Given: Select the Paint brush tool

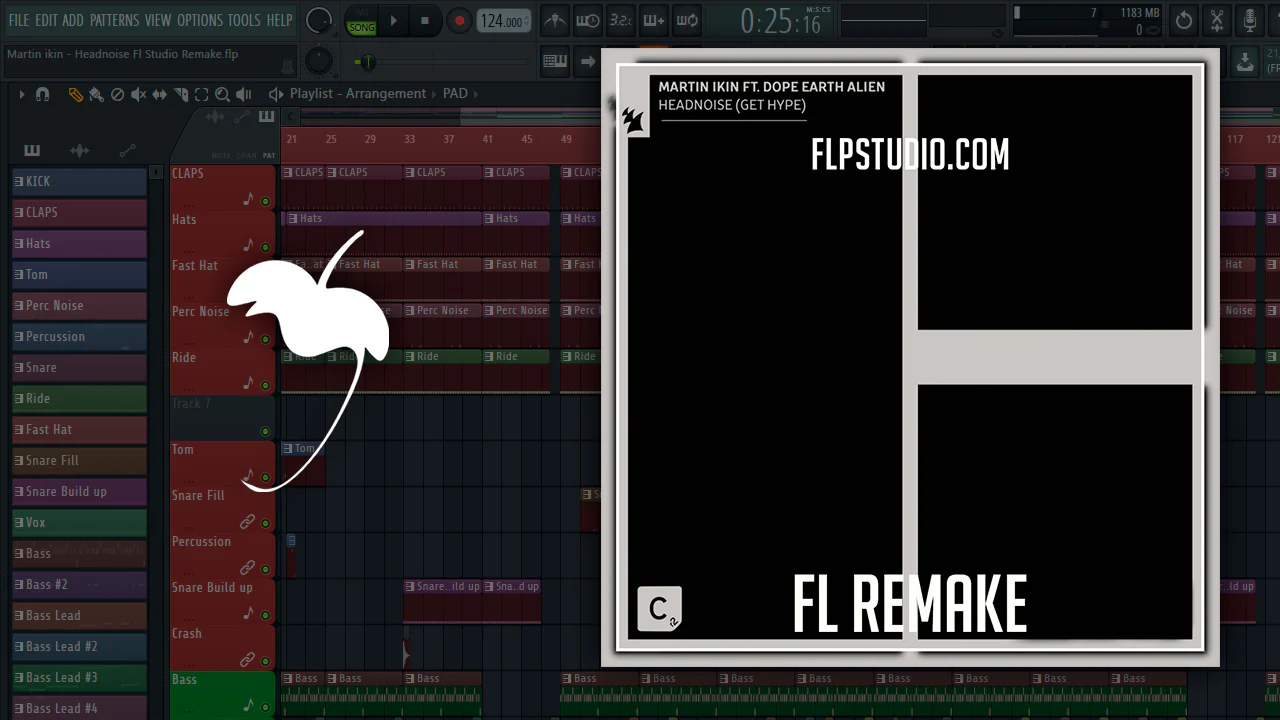Looking at the screenshot, I should (x=96, y=94).
